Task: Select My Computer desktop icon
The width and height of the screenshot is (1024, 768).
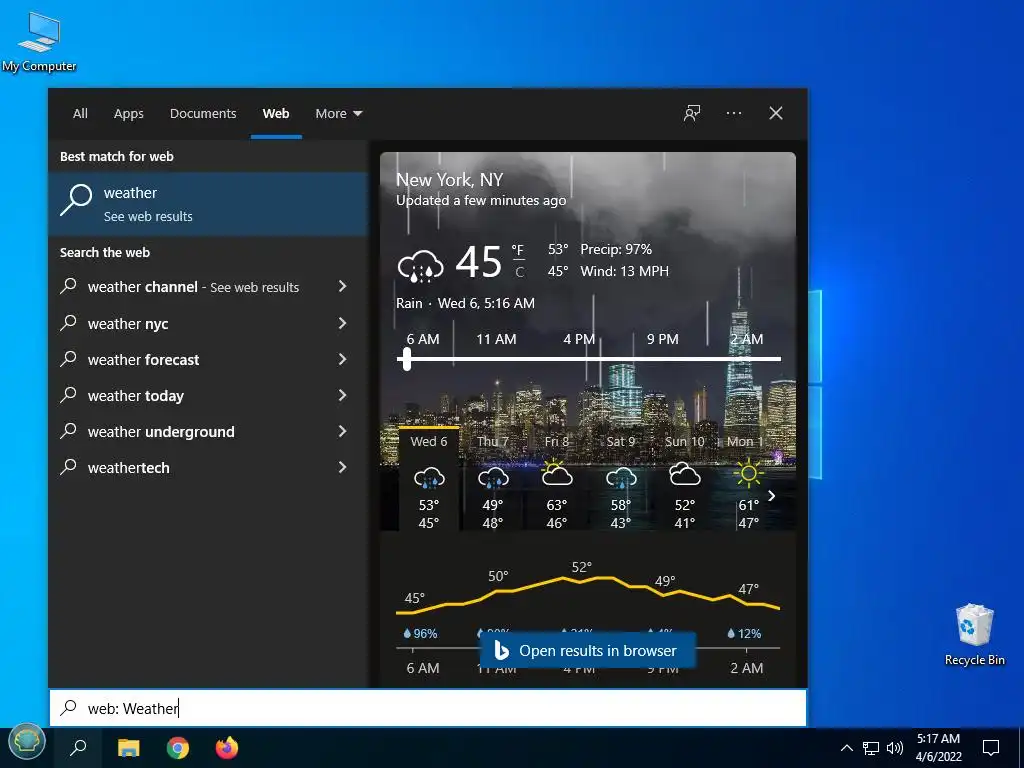Action: tap(39, 42)
